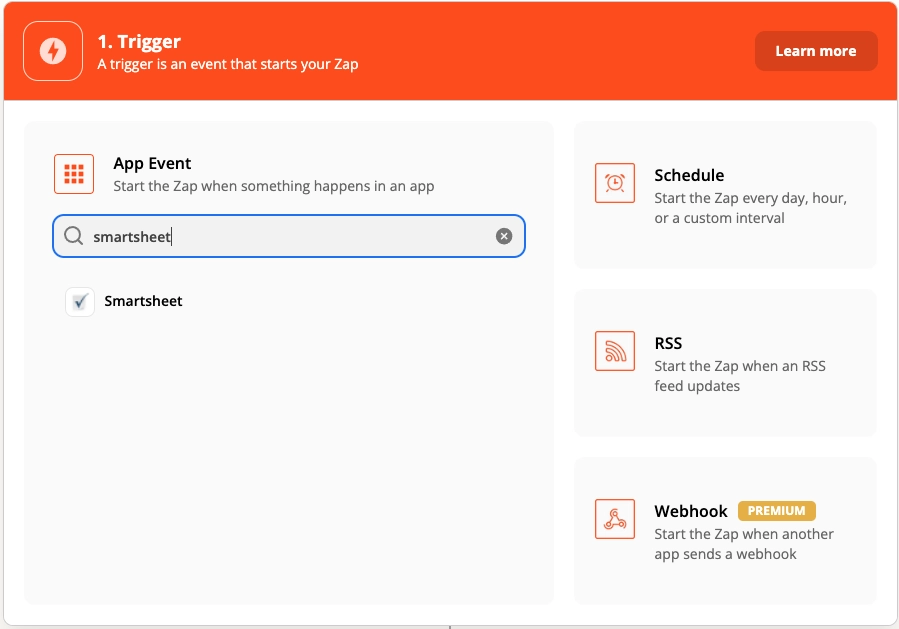Image resolution: width=899 pixels, height=629 pixels.
Task: Click the App Event grid icon
Action: 74,174
